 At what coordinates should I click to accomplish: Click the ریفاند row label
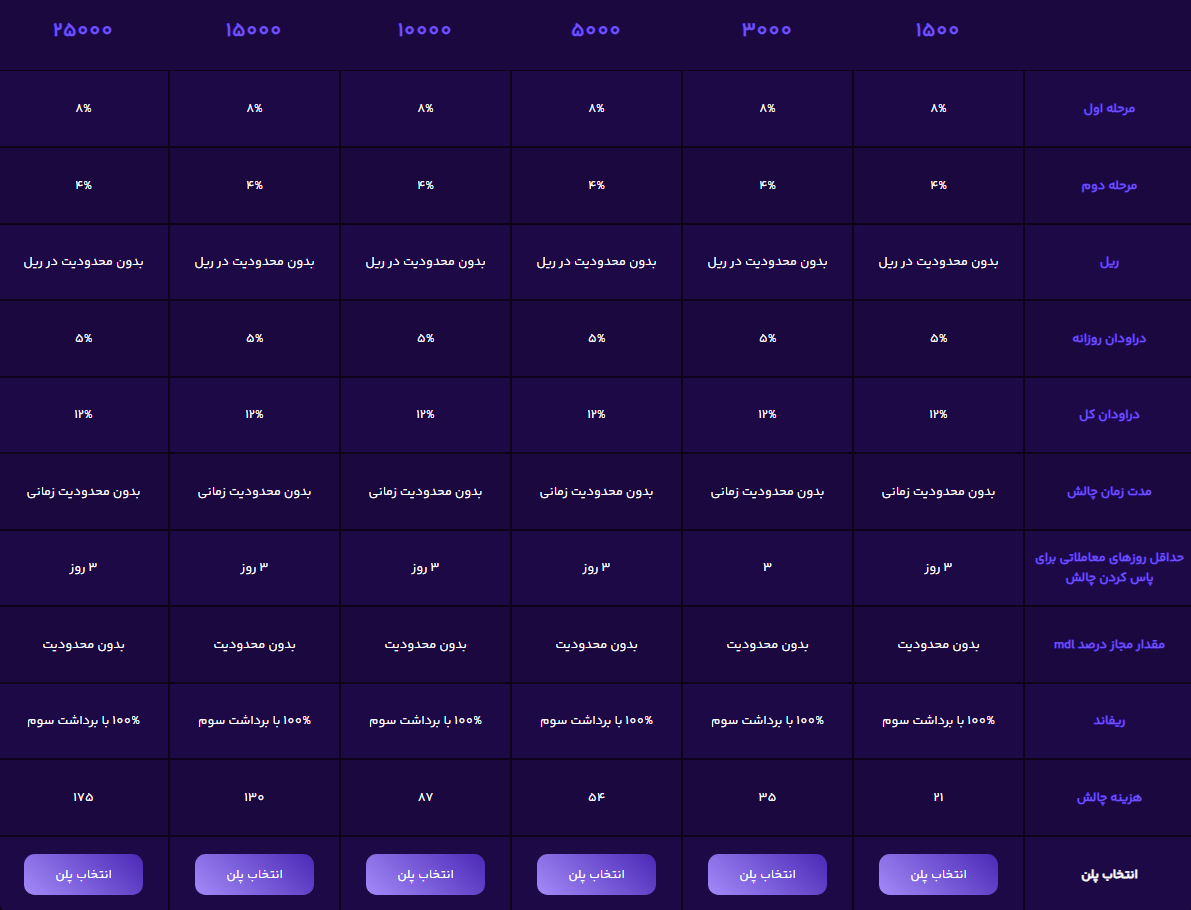click(x=1109, y=721)
